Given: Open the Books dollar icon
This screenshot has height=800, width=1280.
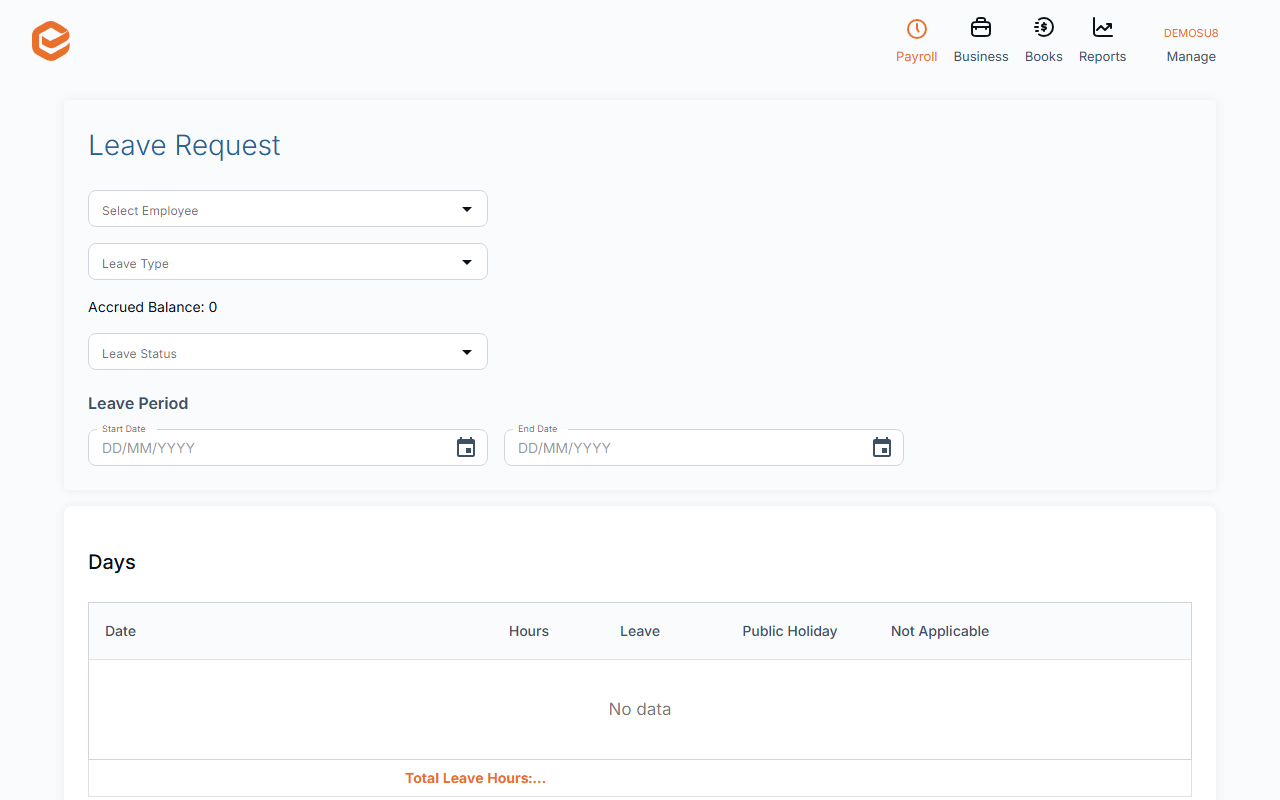Looking at the screenshot, I should [x=1044, y=28].
